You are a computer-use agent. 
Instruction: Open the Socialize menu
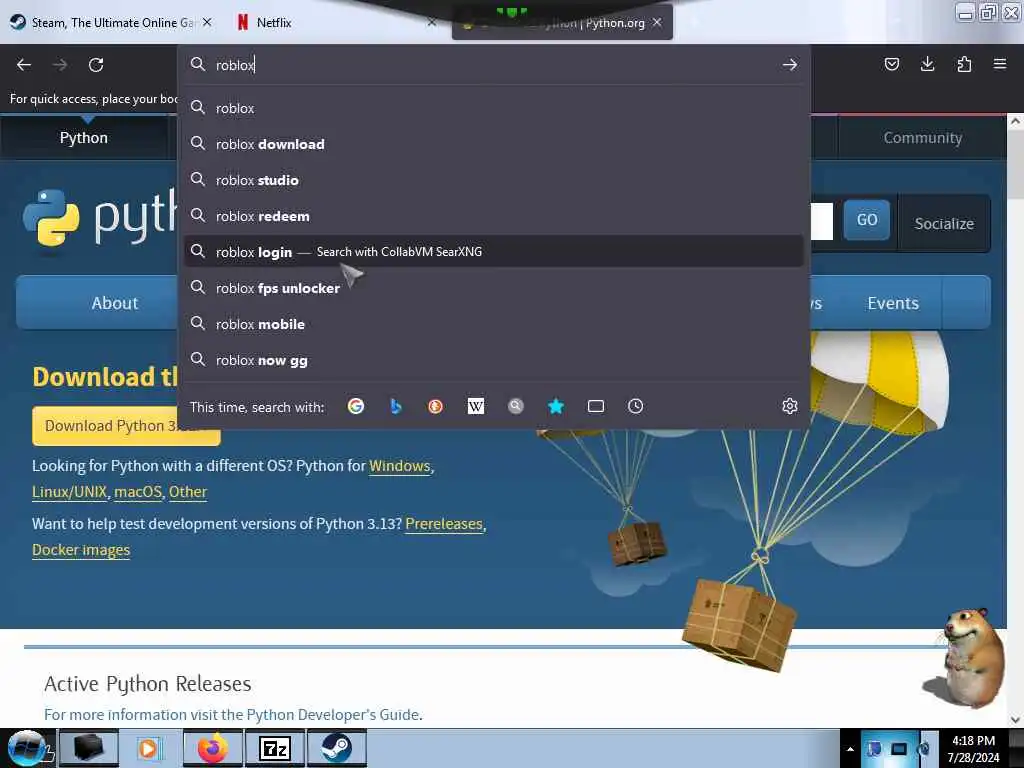click(944, 223)
